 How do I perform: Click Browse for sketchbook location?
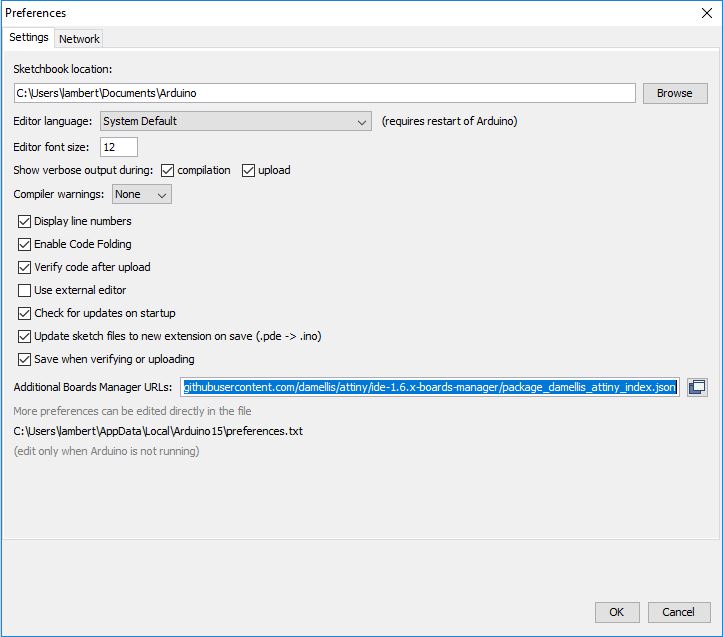click(675, 93)
